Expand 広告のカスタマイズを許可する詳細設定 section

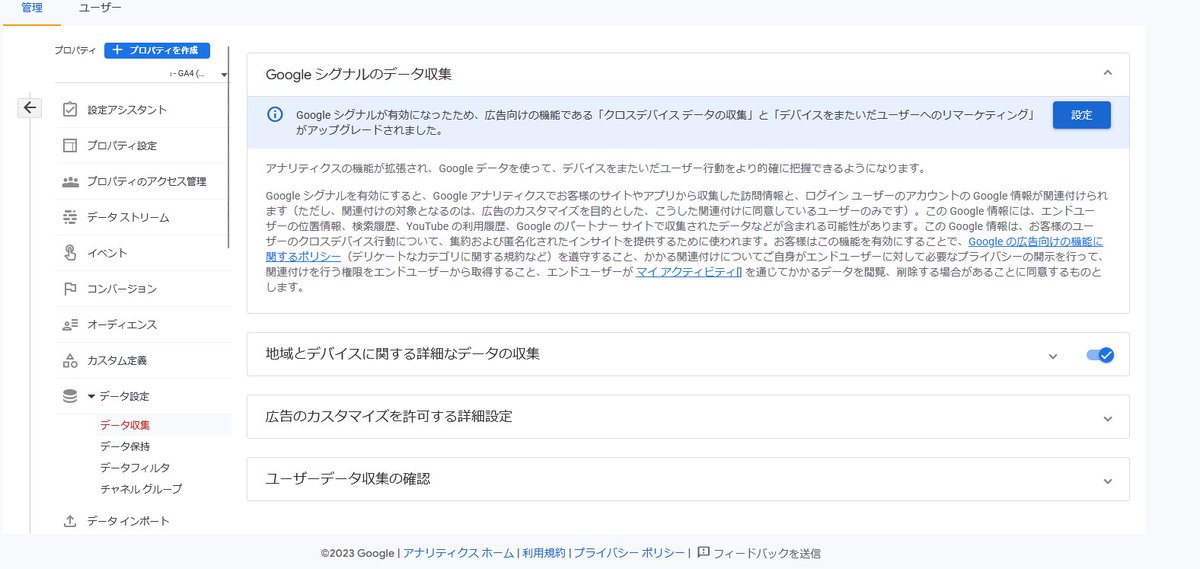[x=1107, y=418]
